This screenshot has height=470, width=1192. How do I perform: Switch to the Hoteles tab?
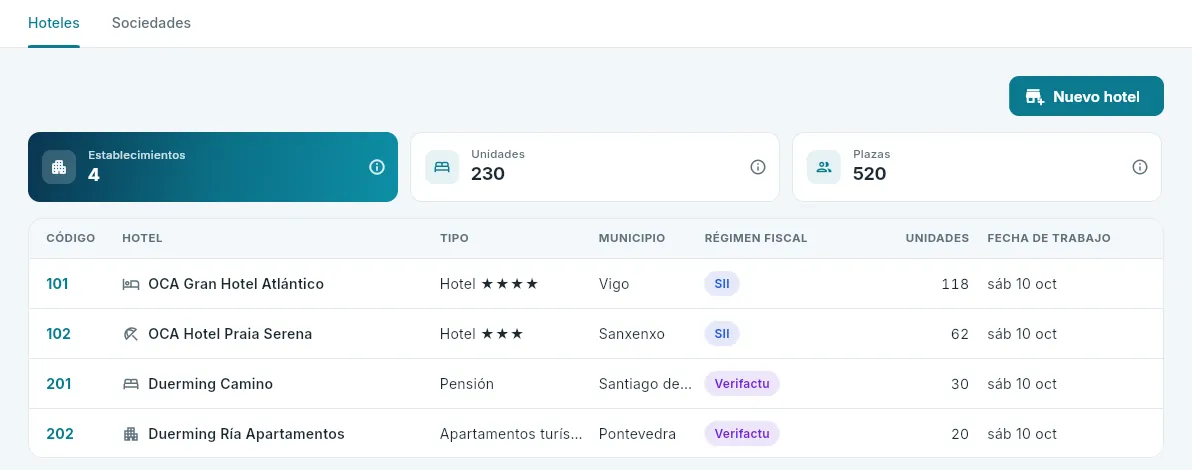(x=54, y=23)
